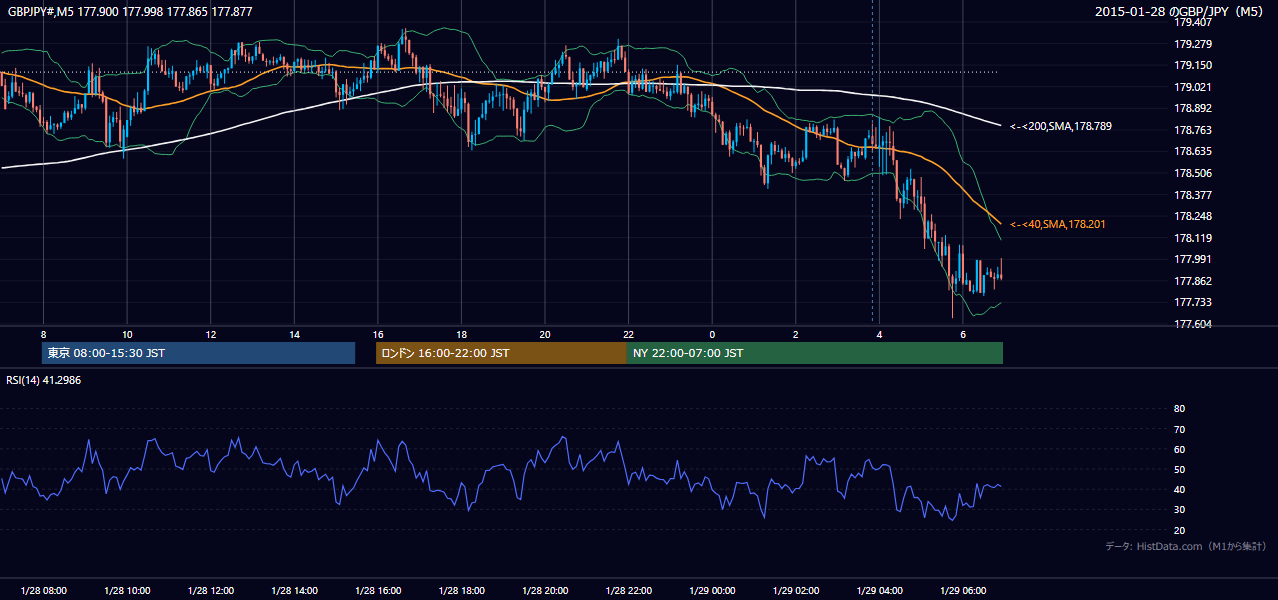This screenshot has width=1278, height=600.
Task: Click the RSI scale value 60
Action: [x=1179, y=449]
